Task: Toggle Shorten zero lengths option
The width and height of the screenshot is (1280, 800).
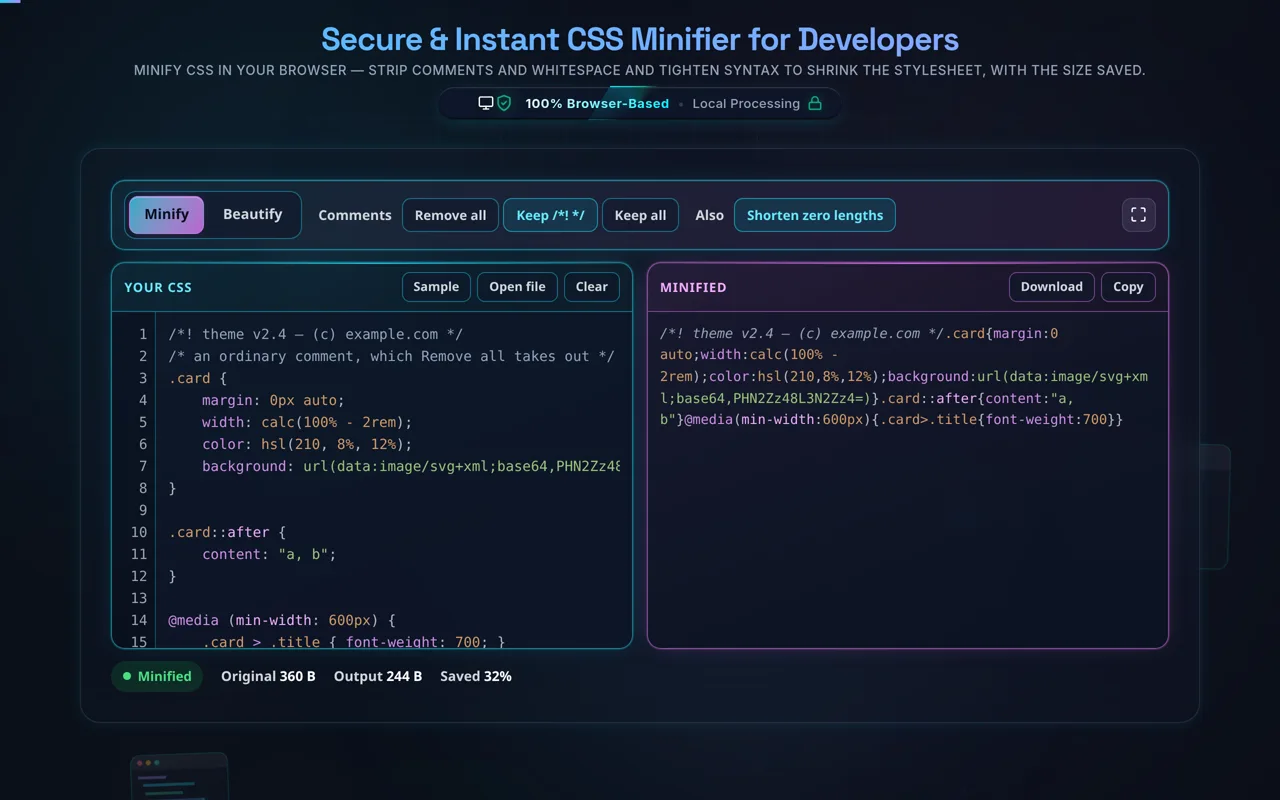Action: (x=815, y=215)
